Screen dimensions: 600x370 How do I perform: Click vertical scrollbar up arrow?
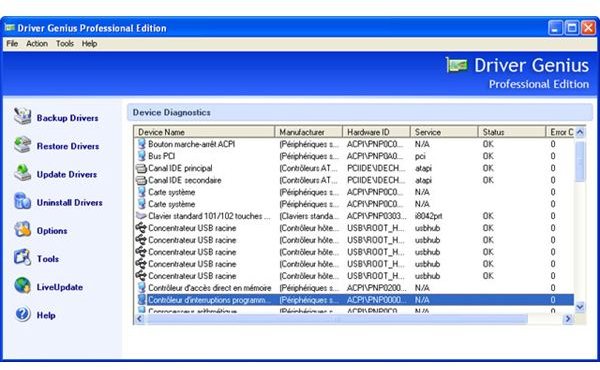tap(580, 132)
